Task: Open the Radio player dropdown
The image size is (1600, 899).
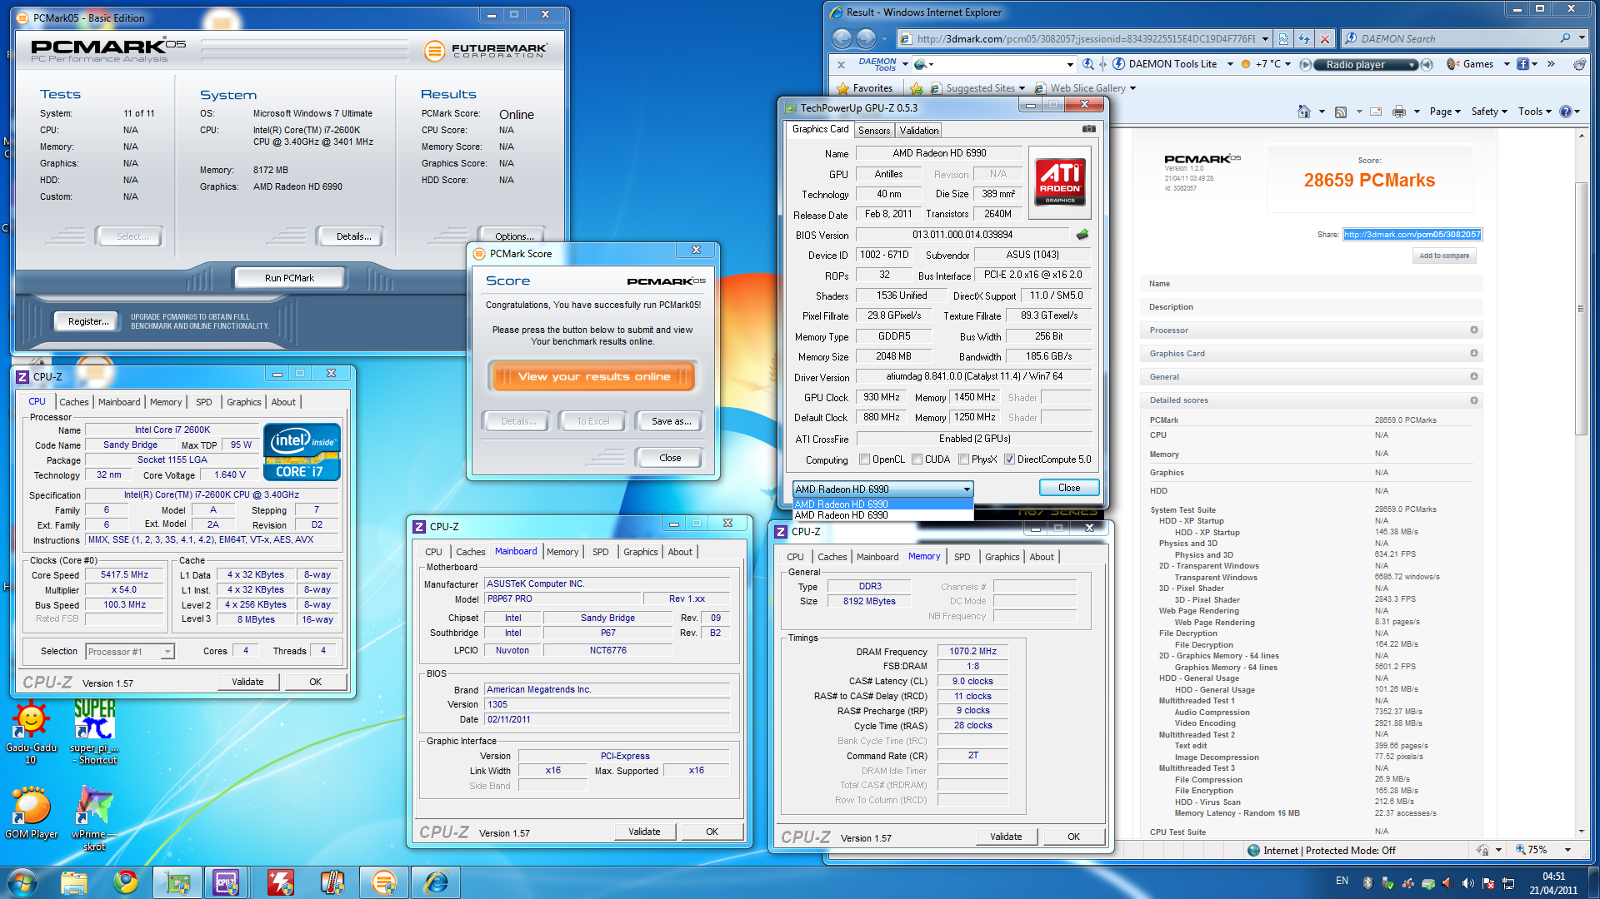Action: [x=1412, y=64]
